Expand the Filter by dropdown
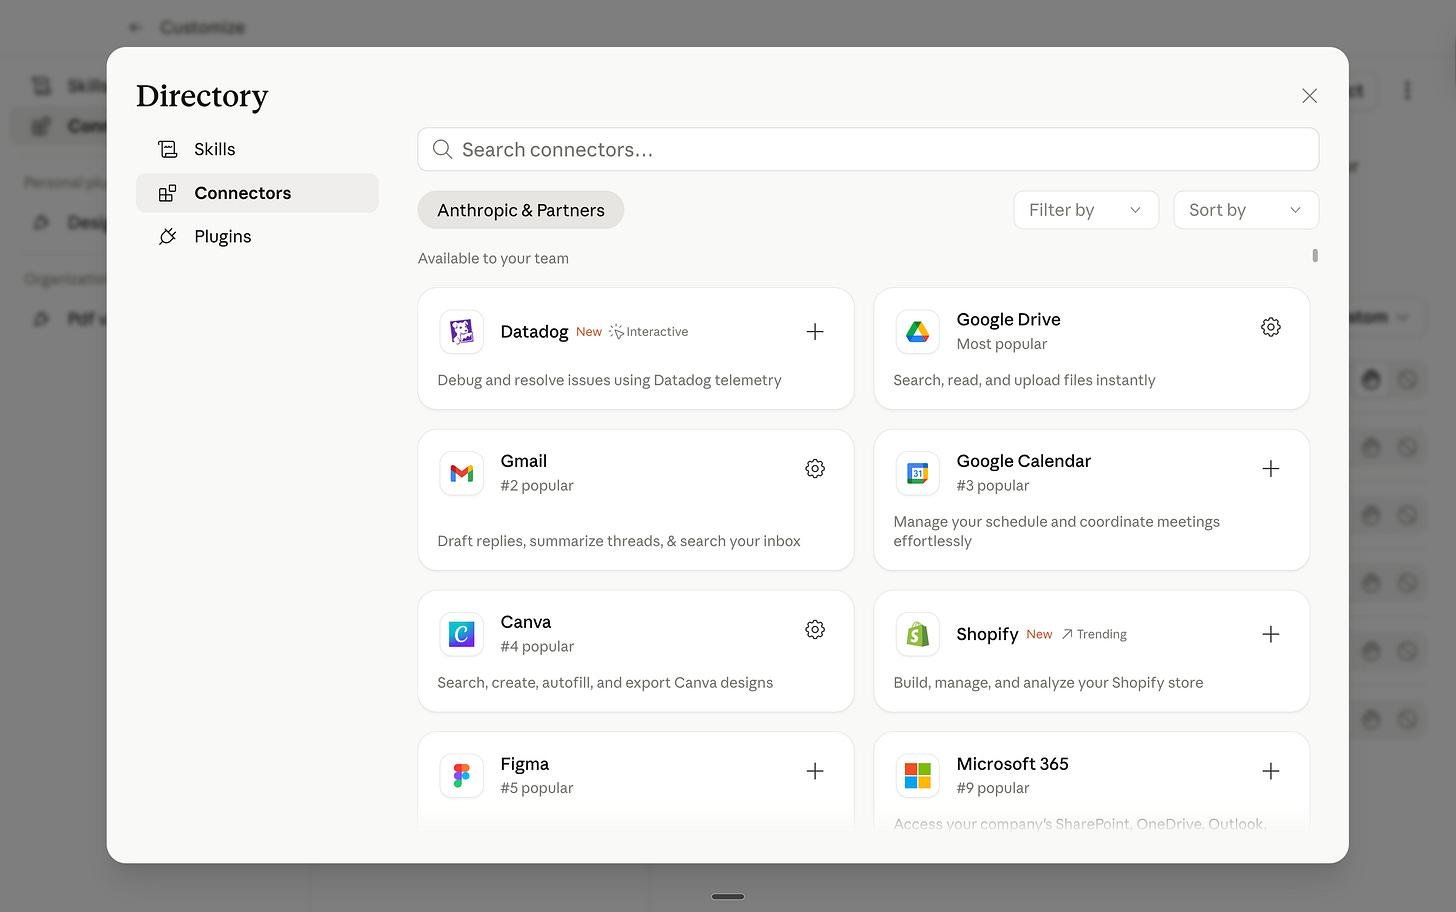This screenshot has height=912, width=1456. click(1086, 210)
